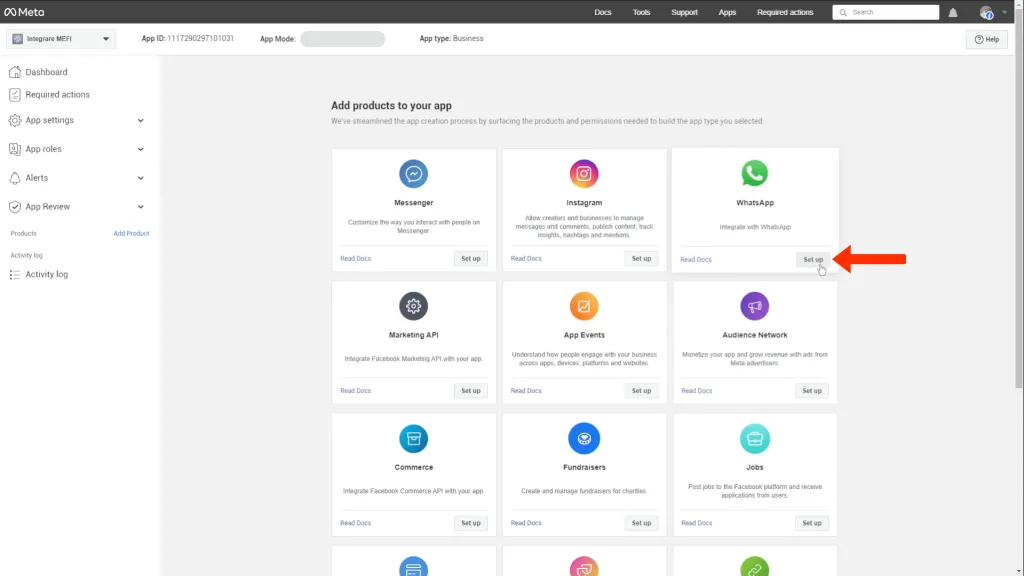1024x576 pixels.
Task: Open the Docs menu
Action: pos(602,12)
